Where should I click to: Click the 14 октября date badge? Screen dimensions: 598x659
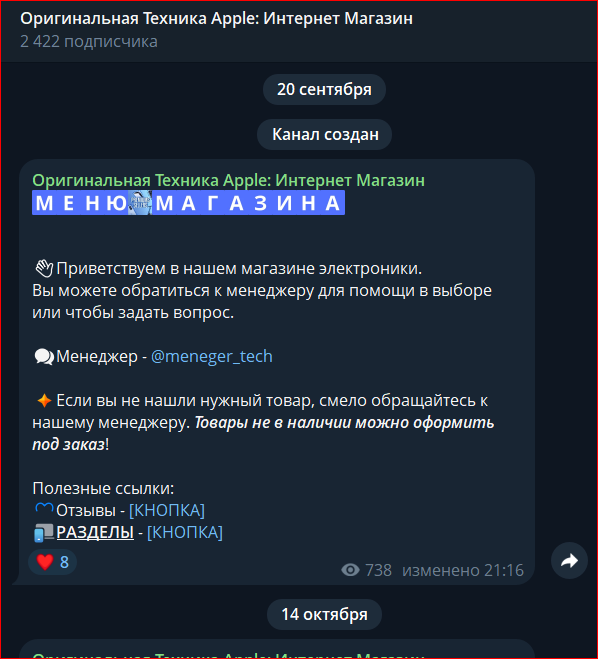point(324,614)
